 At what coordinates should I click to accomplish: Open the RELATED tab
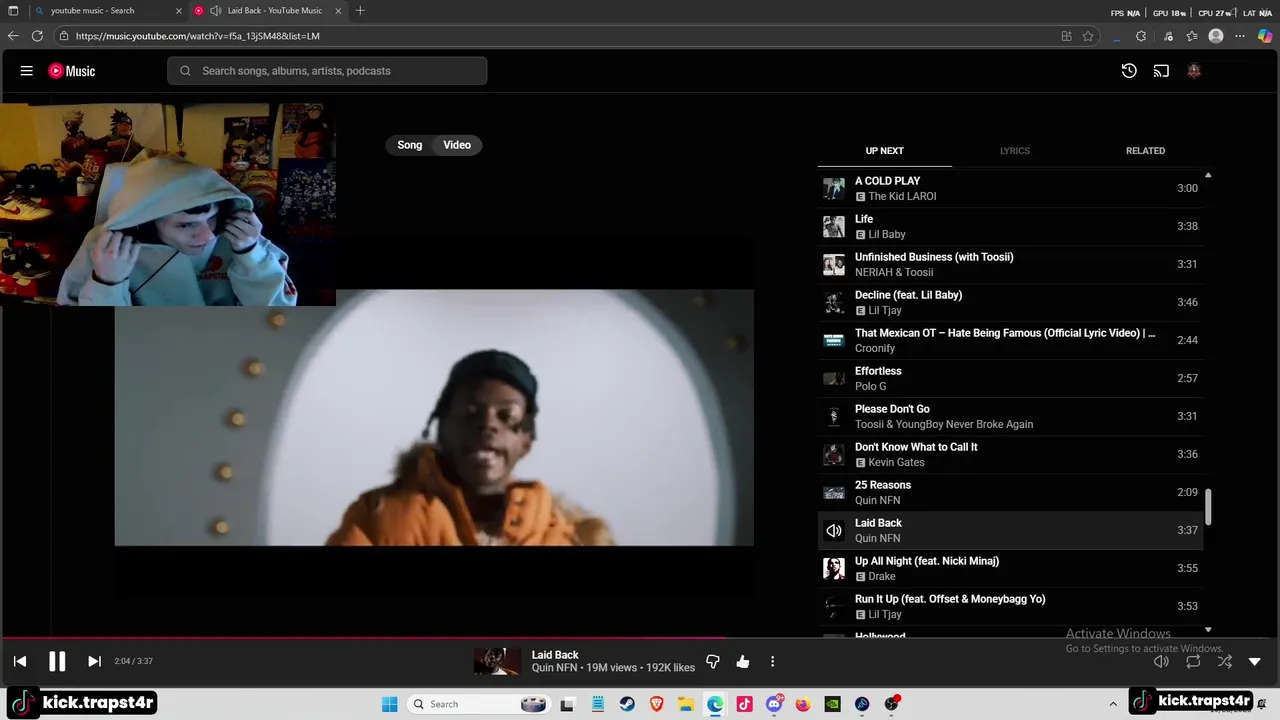click(1145, 151)
